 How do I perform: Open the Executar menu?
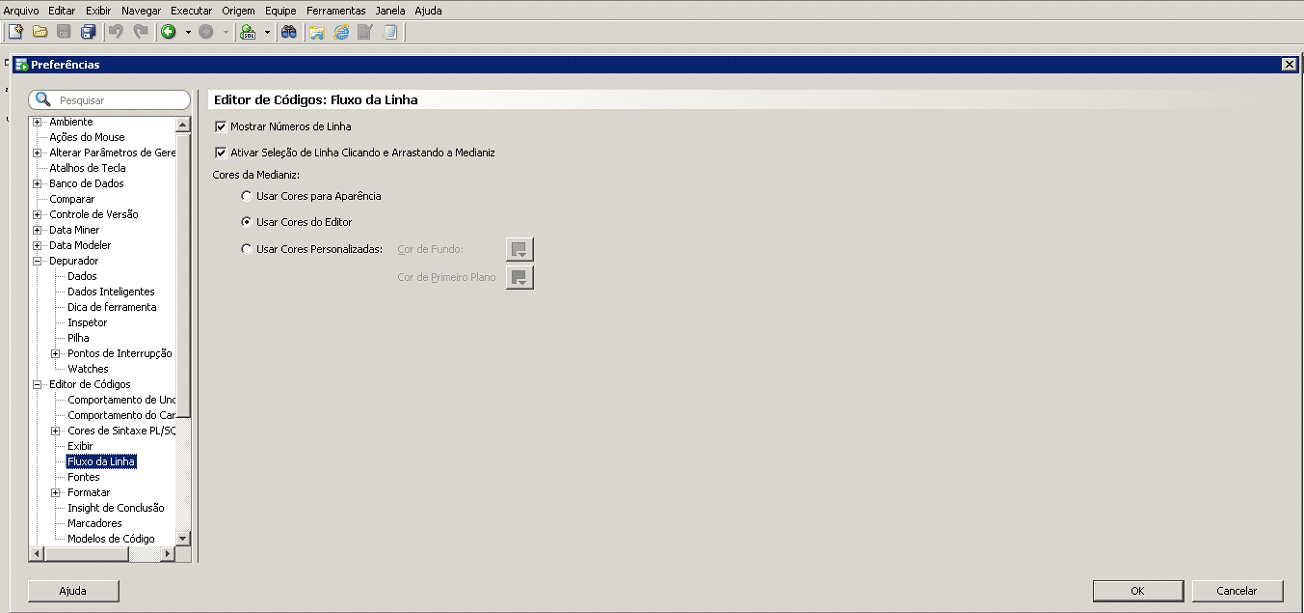pos(190,10)
